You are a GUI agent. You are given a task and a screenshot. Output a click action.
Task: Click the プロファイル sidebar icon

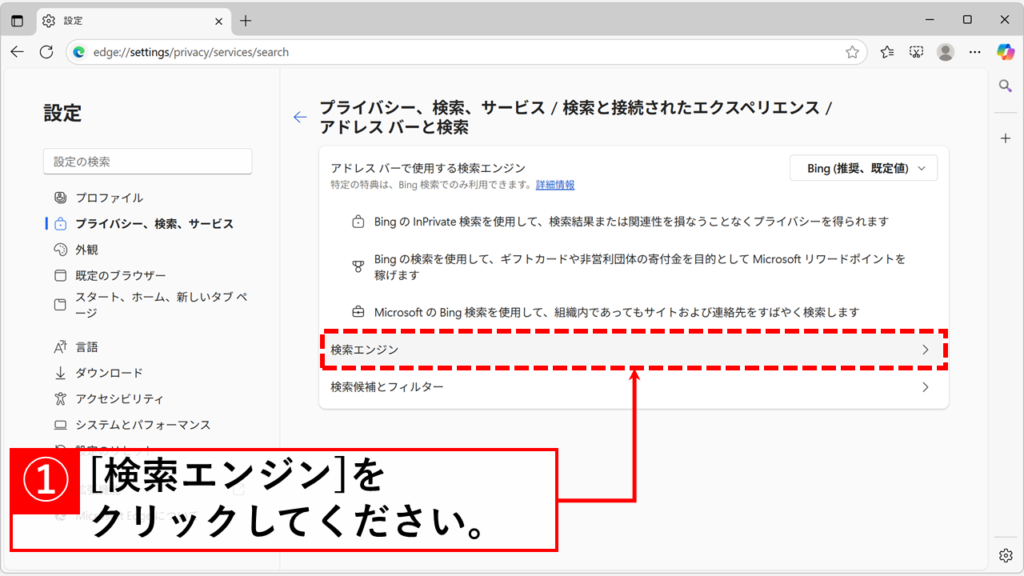point(60,197)
